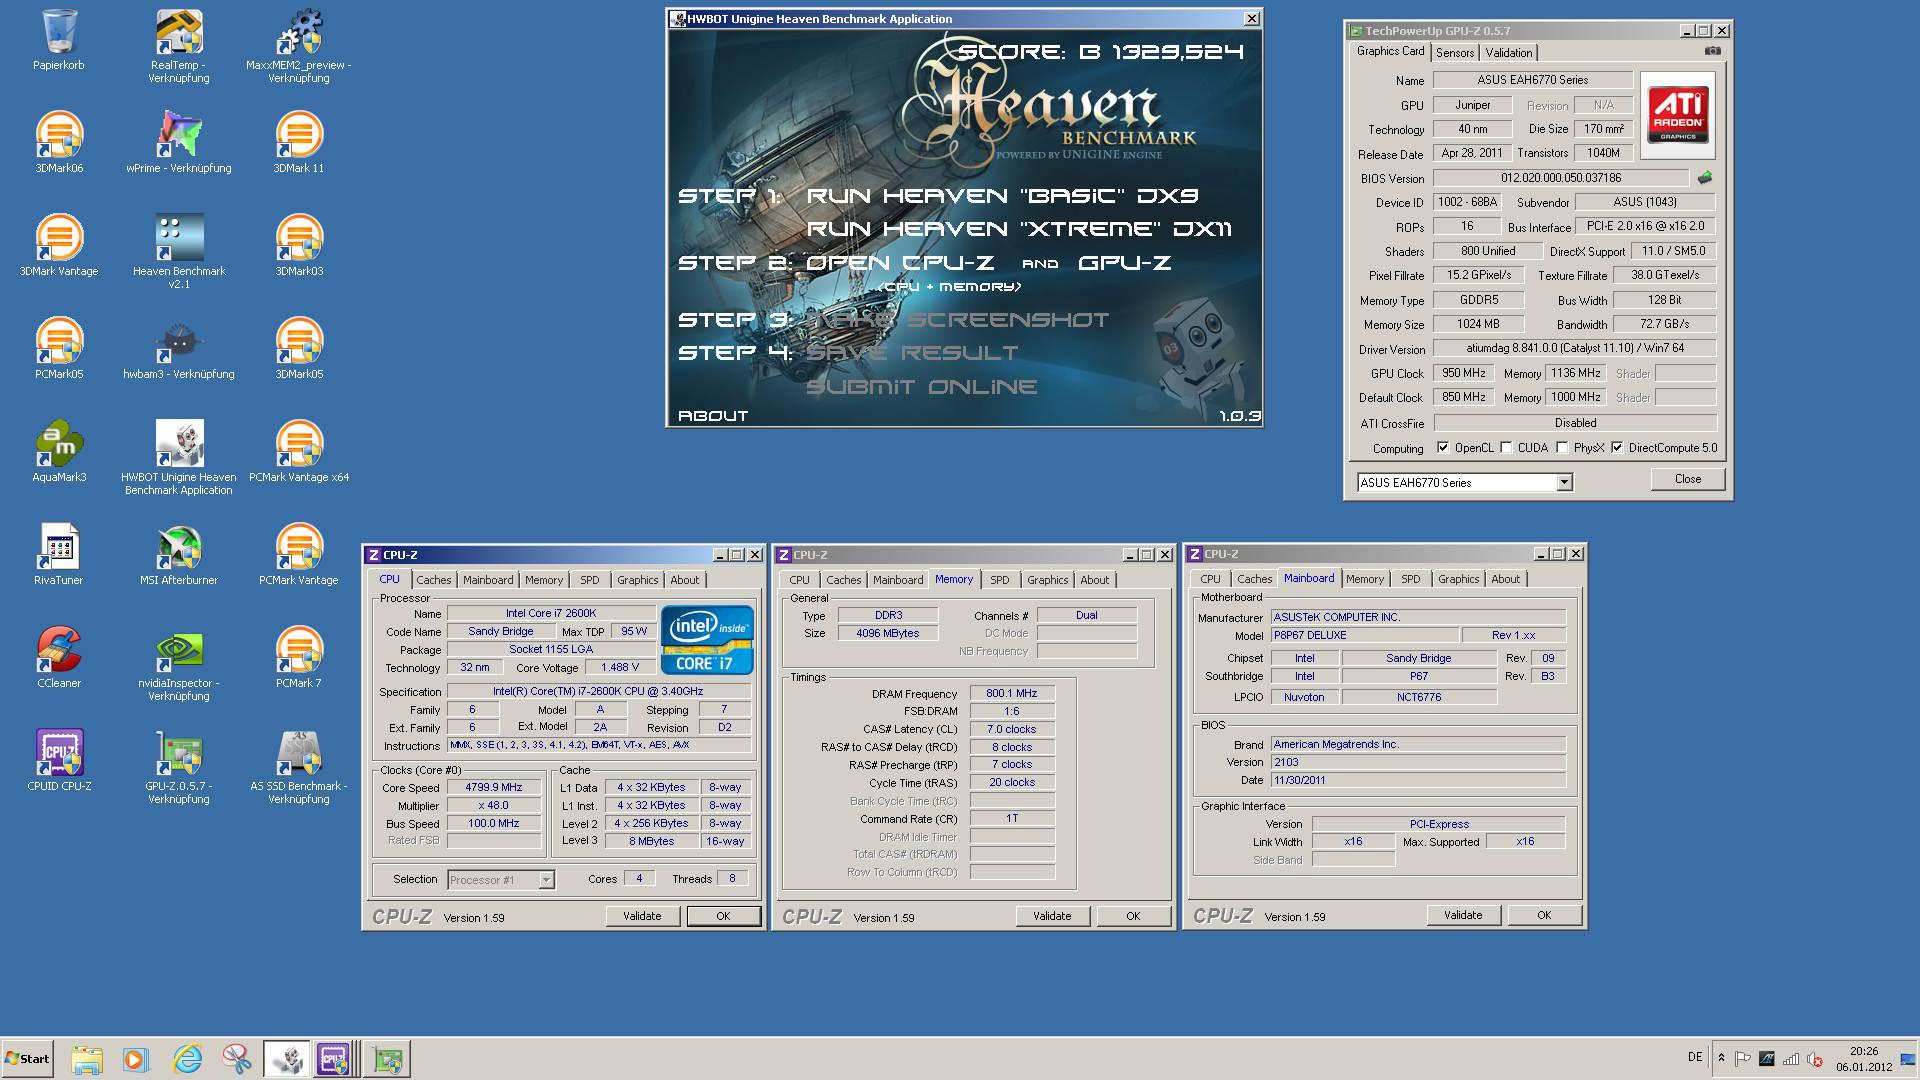1920x1080 pixels.
Task: Open RealTemp shortcut on desktop
Action: (179, 46)
